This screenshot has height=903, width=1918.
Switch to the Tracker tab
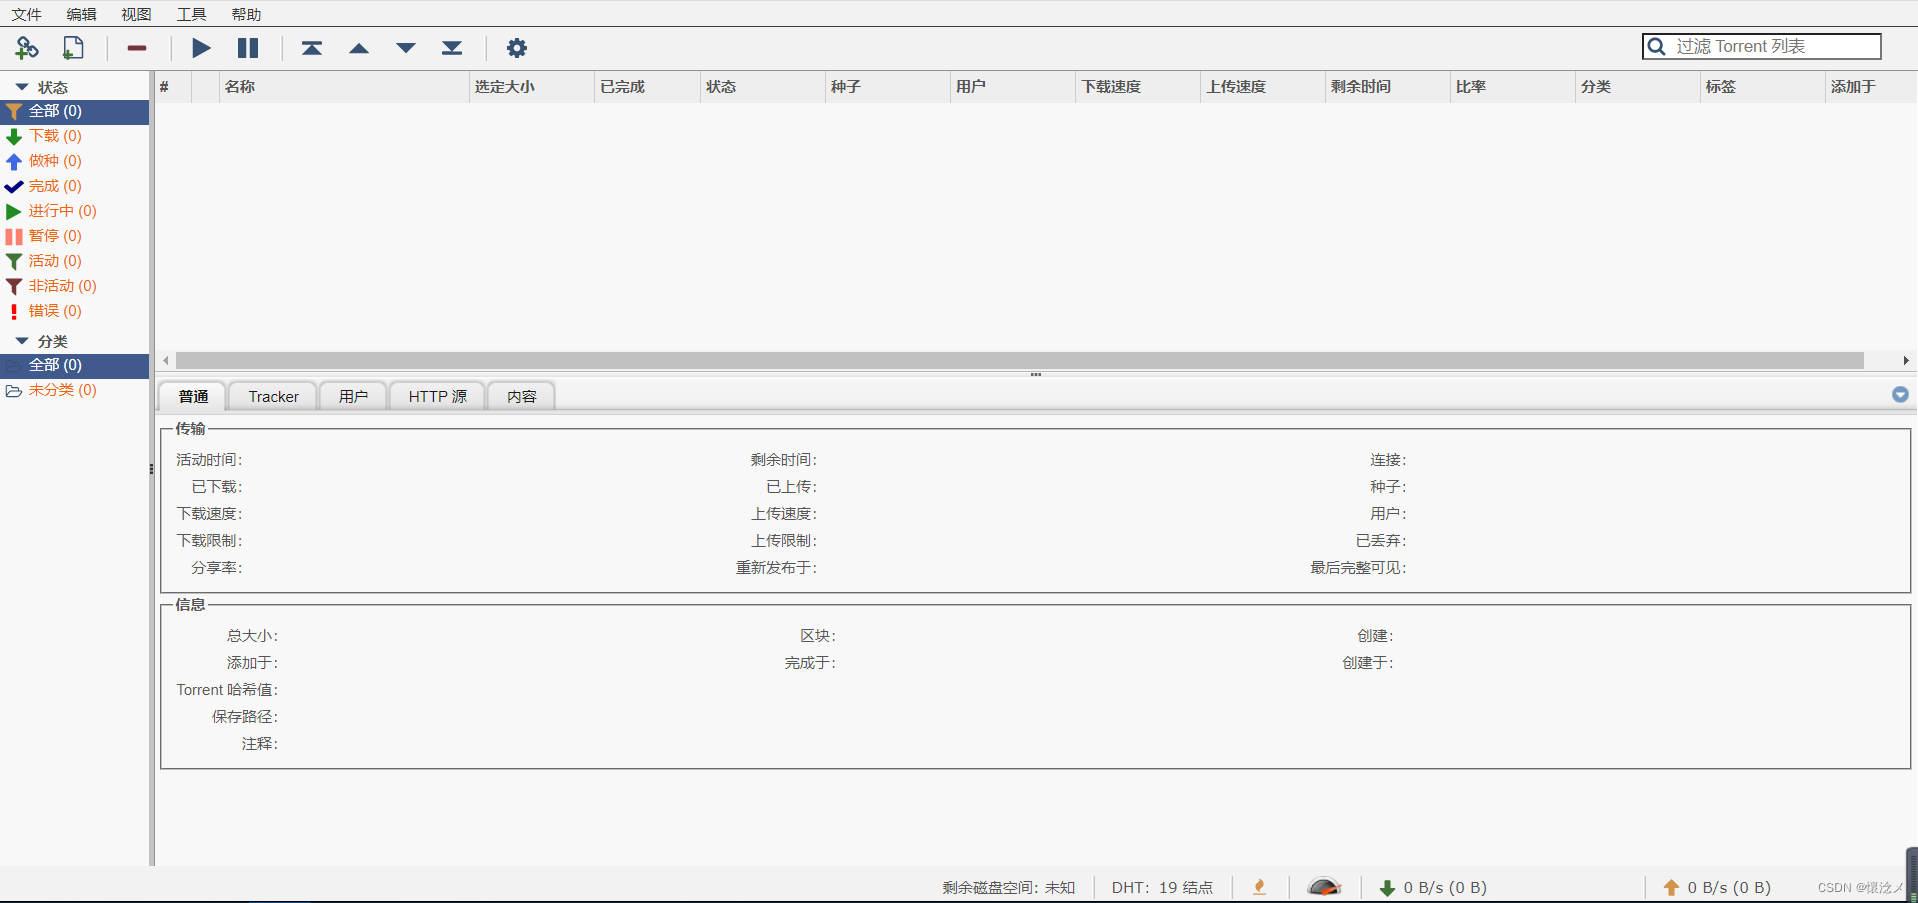click(273, 396)
